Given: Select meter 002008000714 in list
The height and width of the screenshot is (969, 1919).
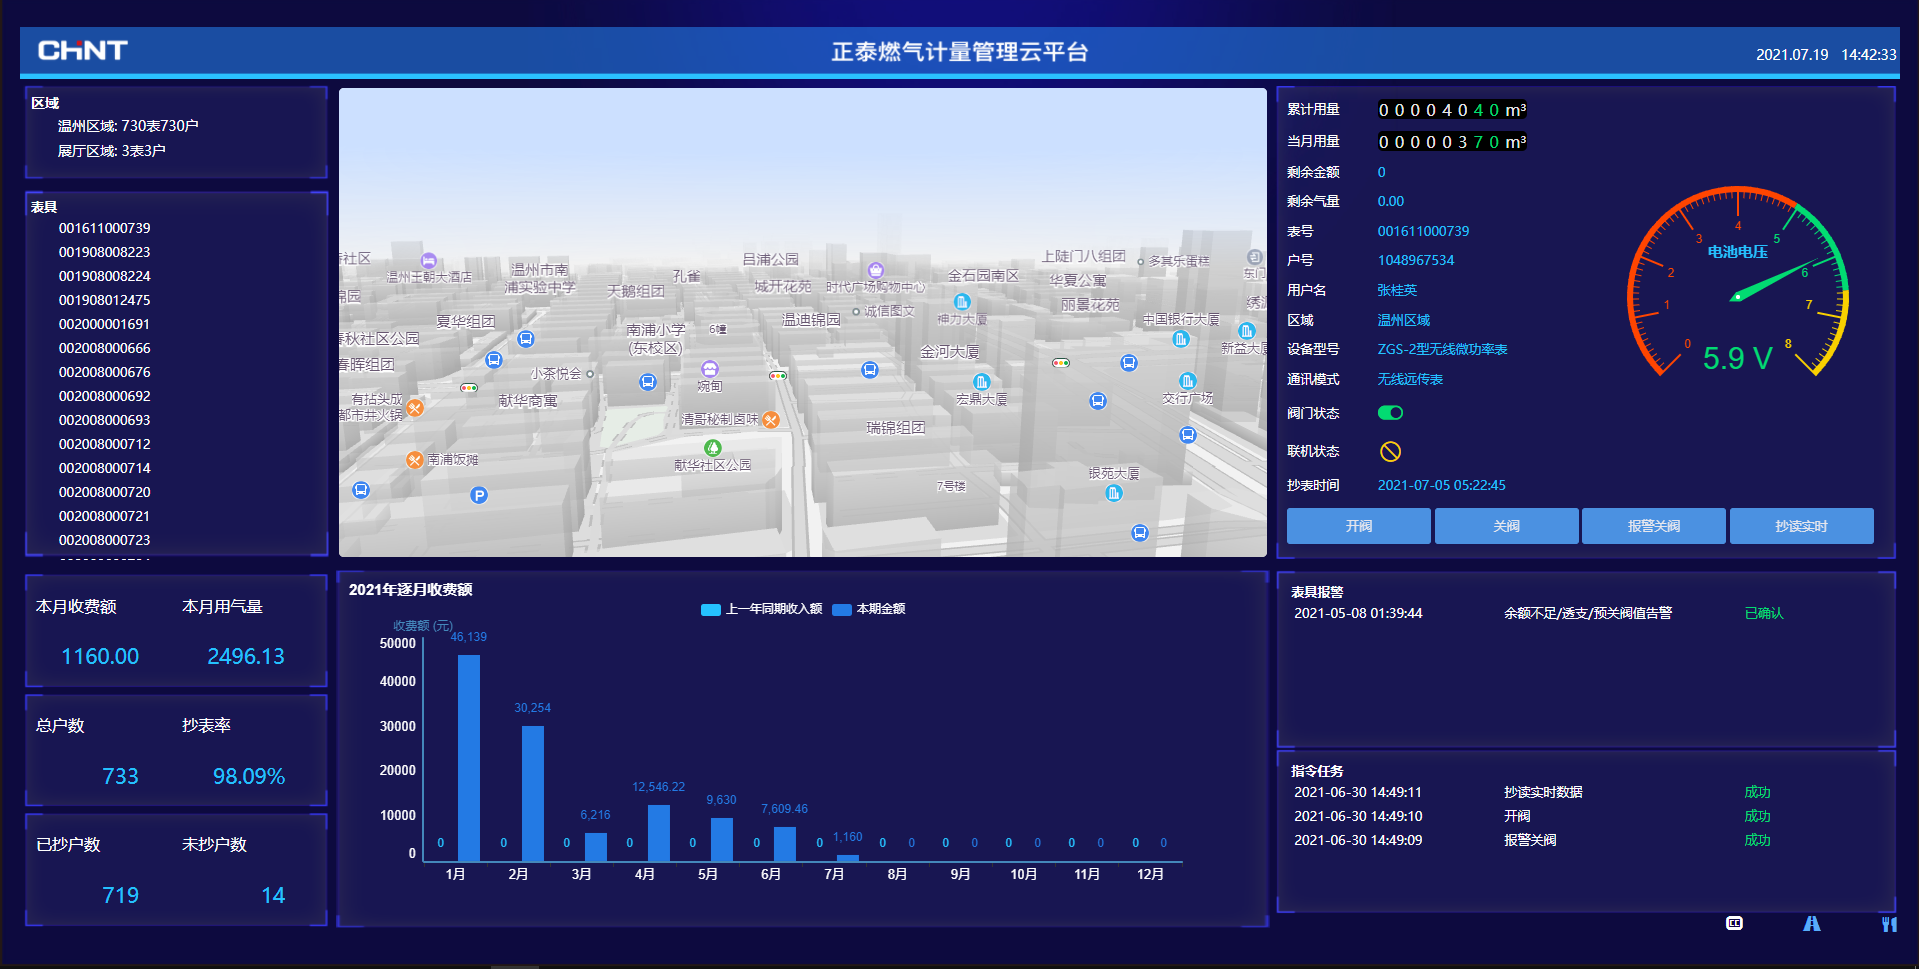Looking at the screenshot, I should (x=104, y=468).
